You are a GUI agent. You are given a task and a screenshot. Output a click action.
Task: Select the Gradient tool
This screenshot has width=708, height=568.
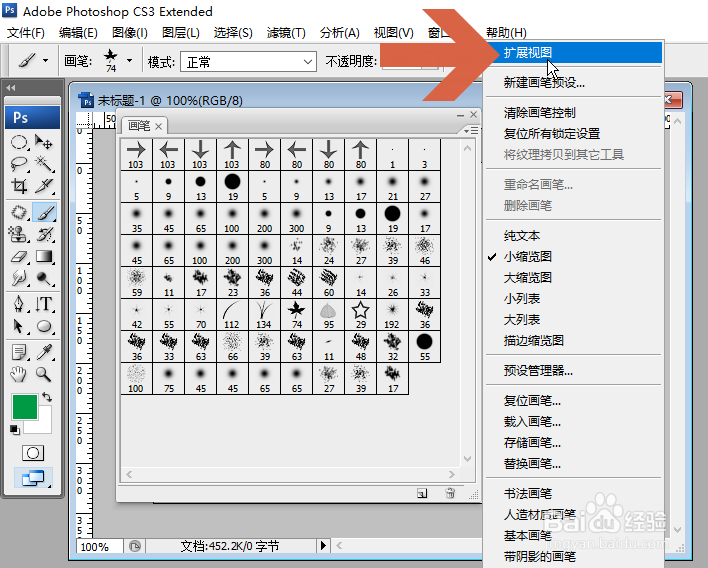click(44, 256)
